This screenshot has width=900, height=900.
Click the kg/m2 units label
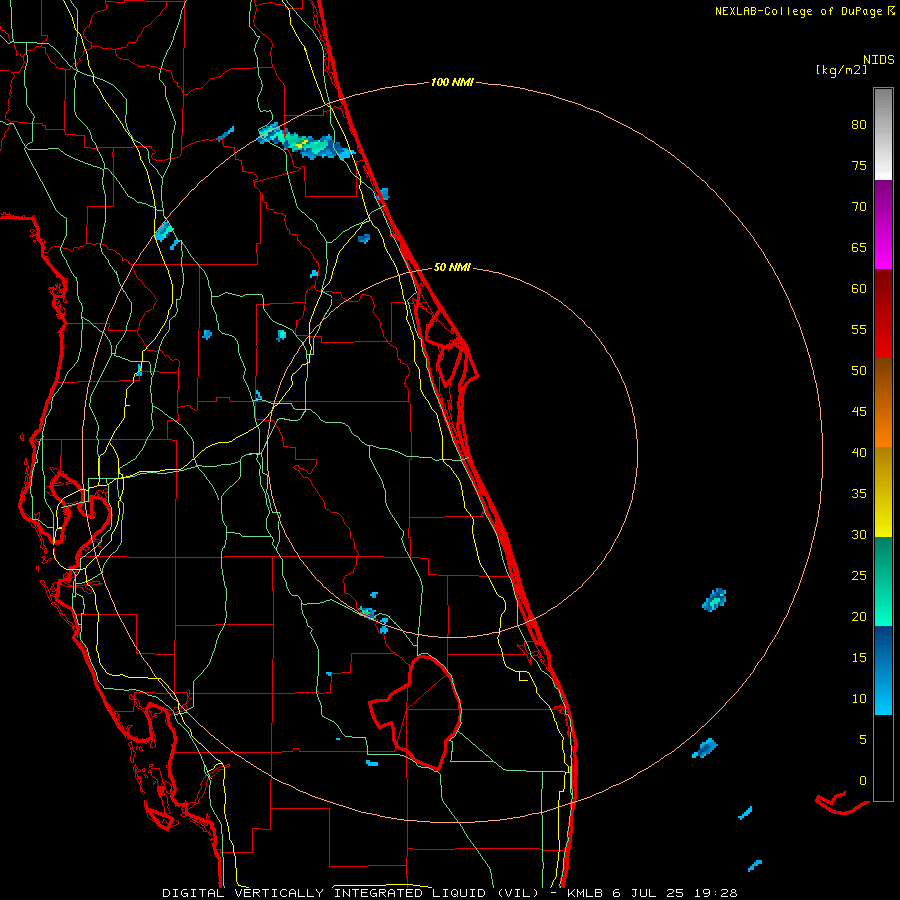pyautogui.click(x=841, y=70)
